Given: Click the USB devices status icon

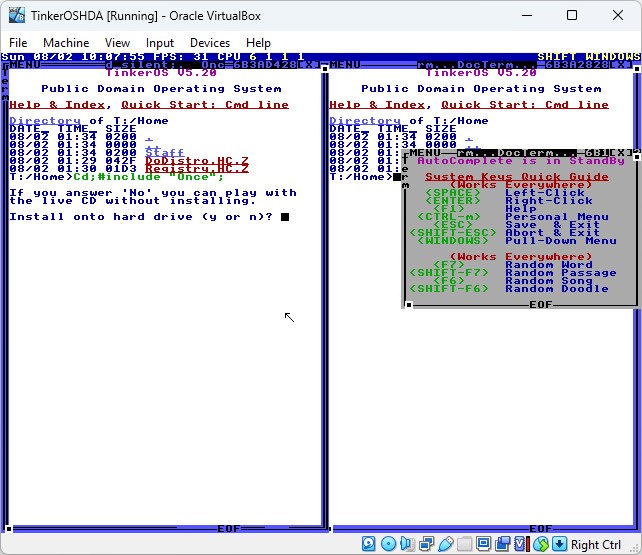Looking at the screenshot, I should [445, 544].
